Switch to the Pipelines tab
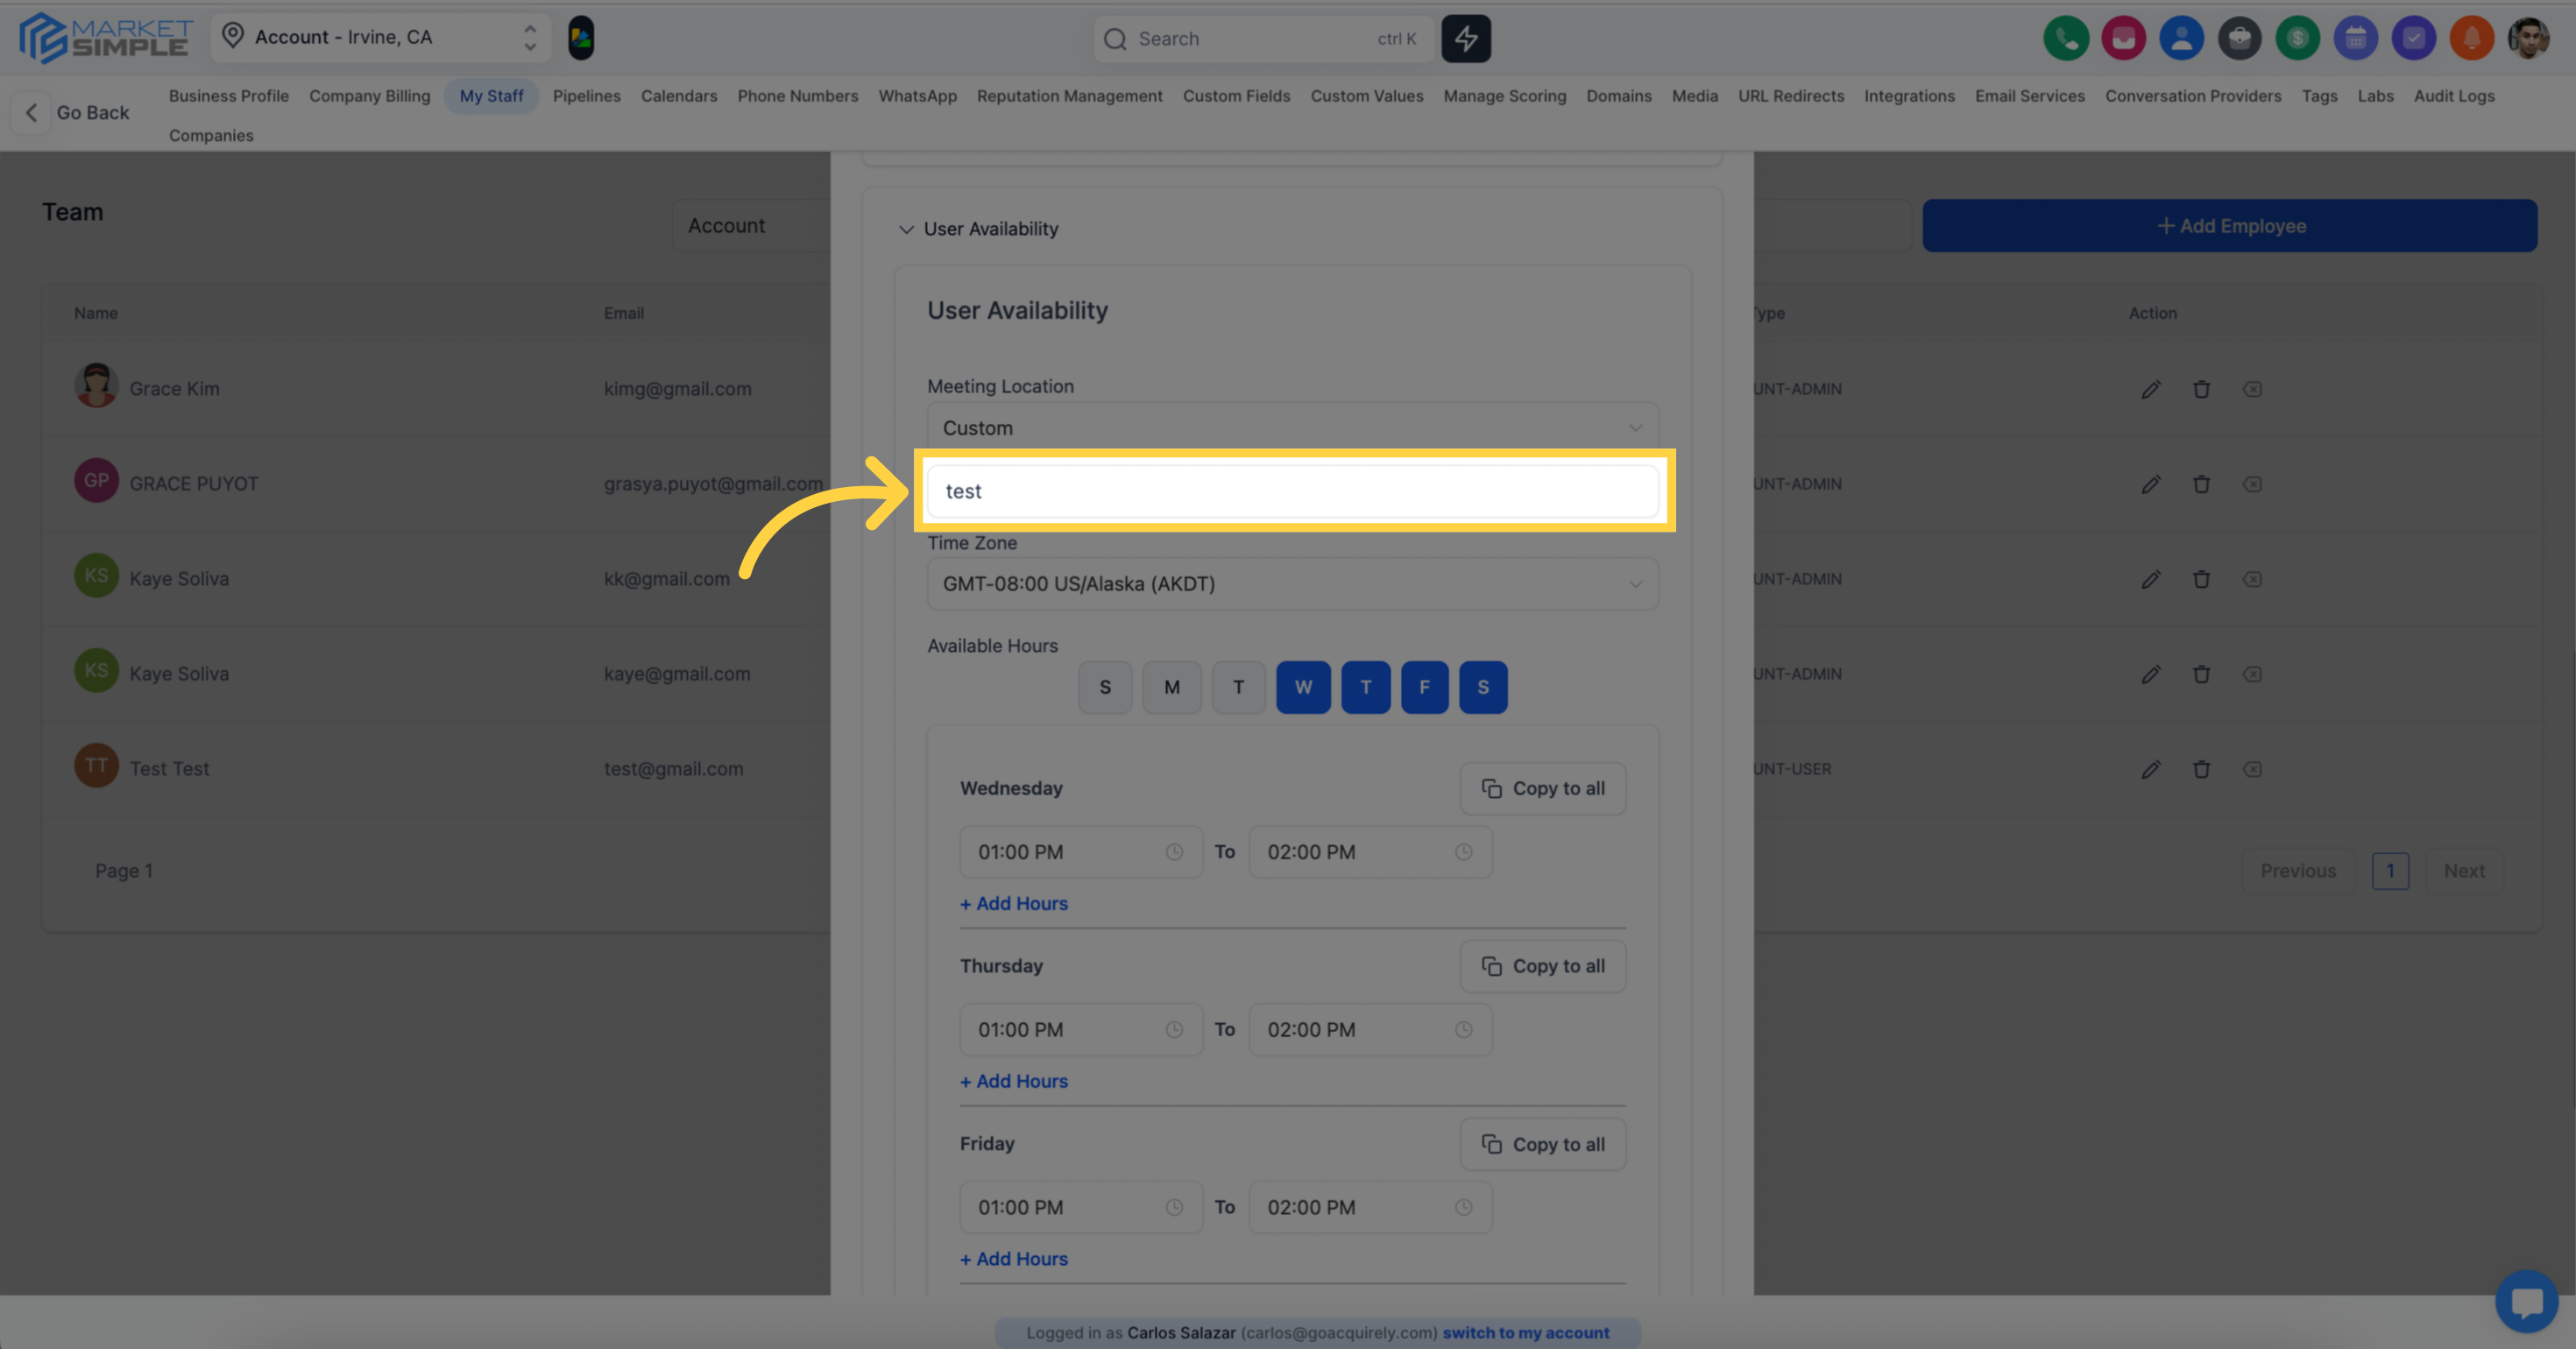Image resolution: width=2576 pixels, height=1349 pixels. (586, 96)
